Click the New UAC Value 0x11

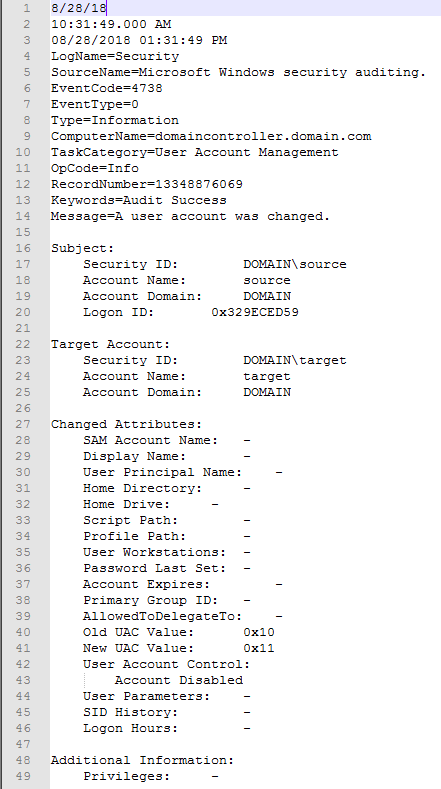pyautogui.click(x=259, y=649)
